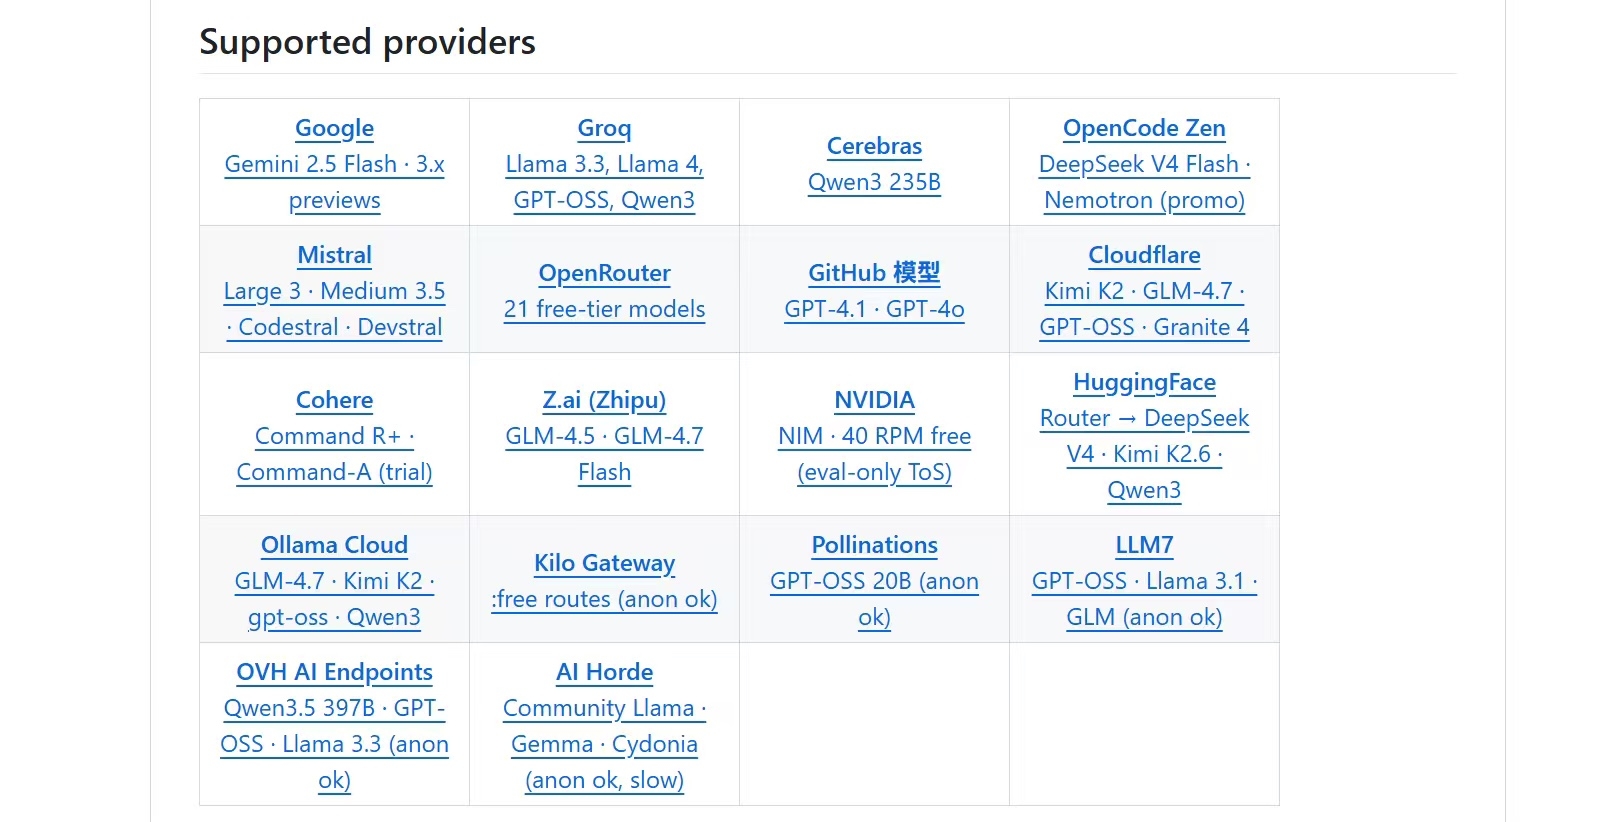Open the OpenCode Zen link
Image resolution: width=1599 pixels, height=822 pixels.
click(x=1144, y=128)
